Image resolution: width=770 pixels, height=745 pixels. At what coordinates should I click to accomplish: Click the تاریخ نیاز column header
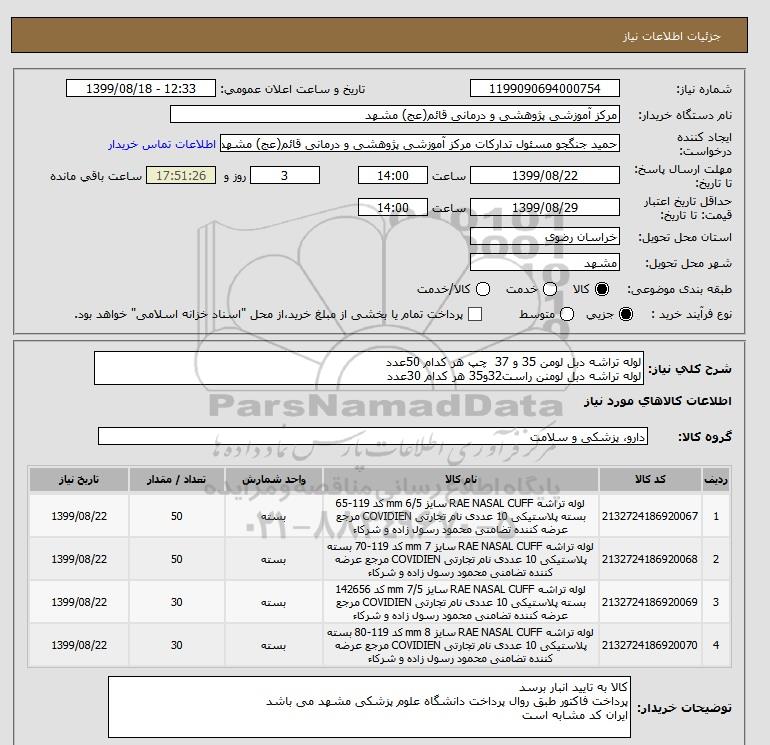pyautogui.click(x=79, y=479)
